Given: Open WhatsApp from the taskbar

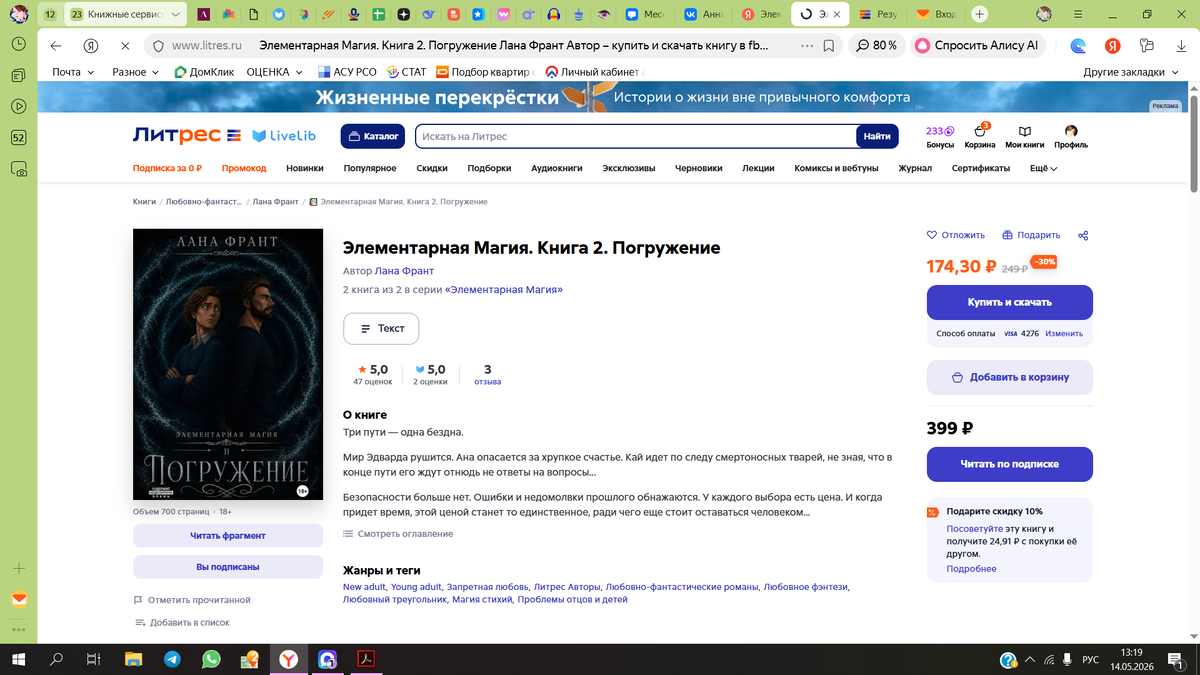Looking at the screenshot, I should [x=211, y=659].
